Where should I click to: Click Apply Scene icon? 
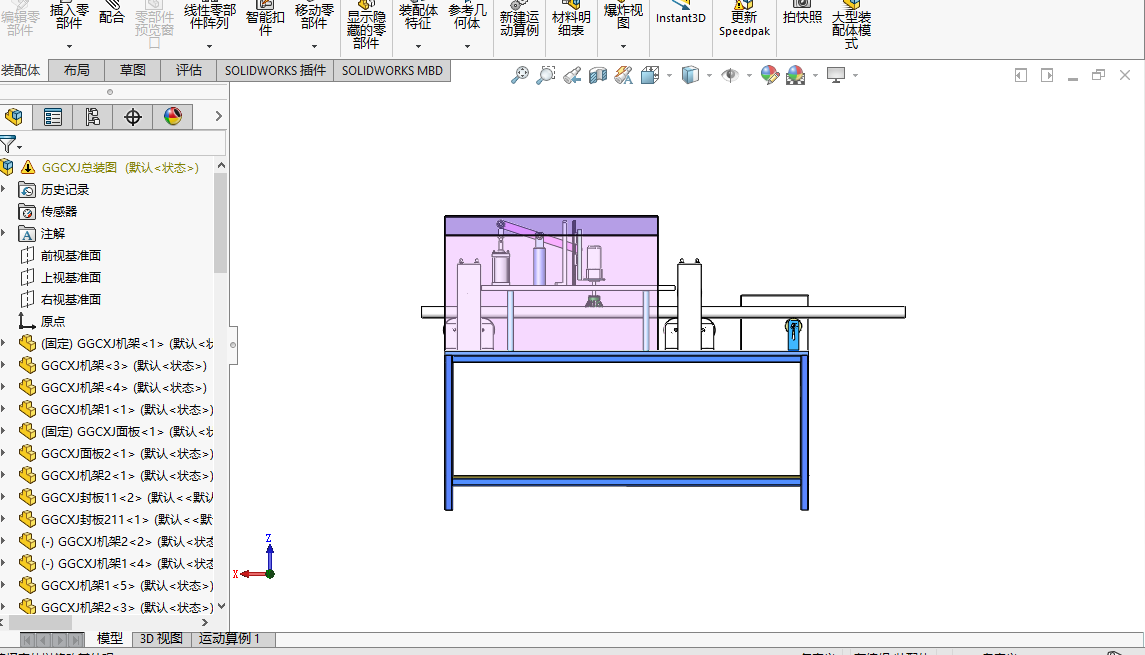795,74
